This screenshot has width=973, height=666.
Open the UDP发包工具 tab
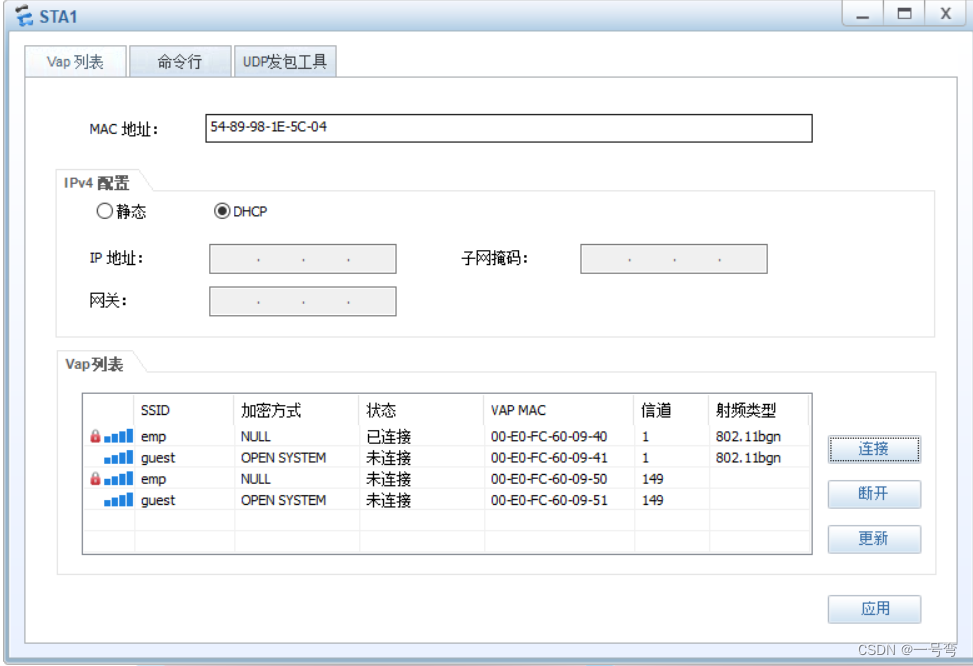(285, 61)
